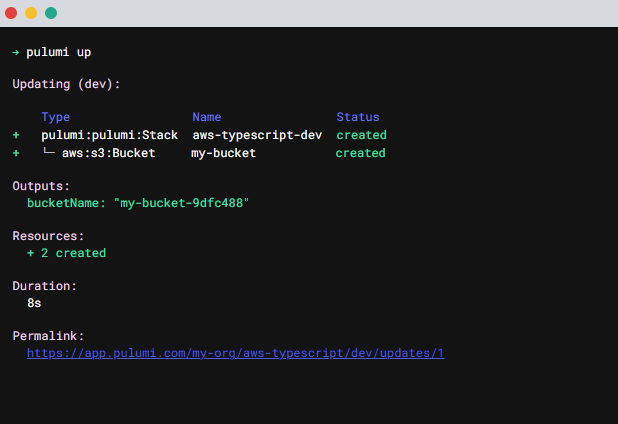The width and height of the screenshot is (618, 424).
Task: Select the '8s' duration value
Action: [x=34, y=303]
